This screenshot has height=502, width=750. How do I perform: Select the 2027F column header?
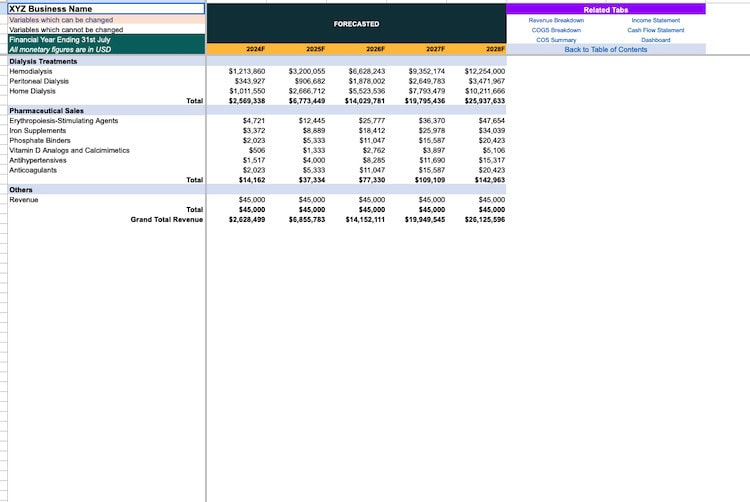(435, 49)
